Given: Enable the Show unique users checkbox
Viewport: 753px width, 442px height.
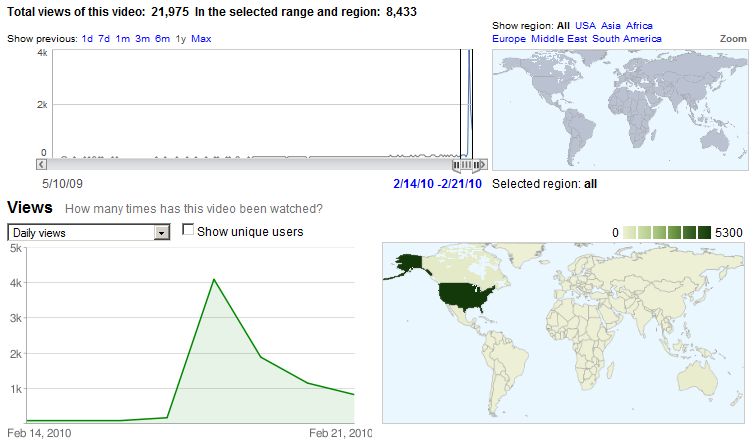Looking at the screenshot, I should pos(188,231).
